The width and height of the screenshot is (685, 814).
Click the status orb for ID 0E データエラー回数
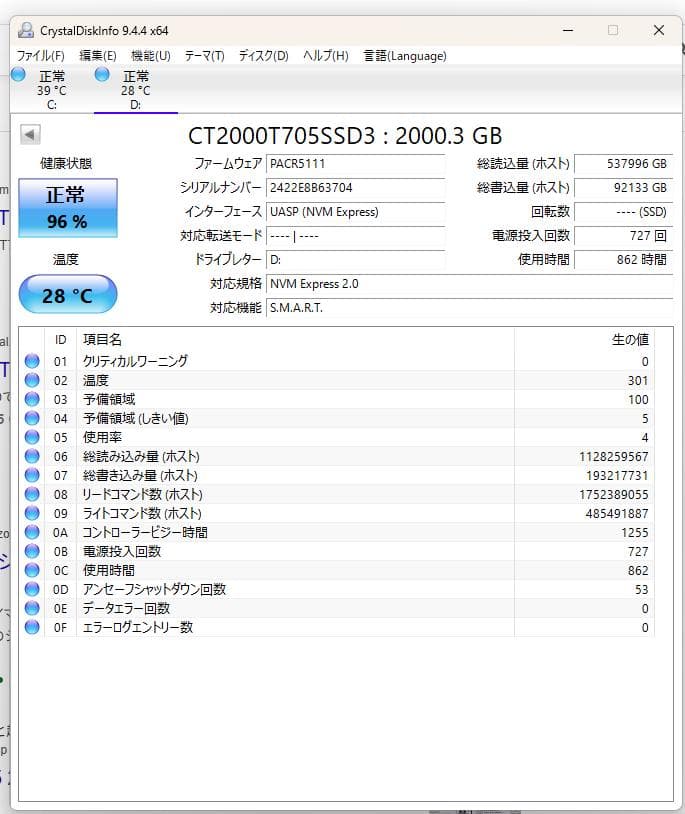tap(32, 608)
